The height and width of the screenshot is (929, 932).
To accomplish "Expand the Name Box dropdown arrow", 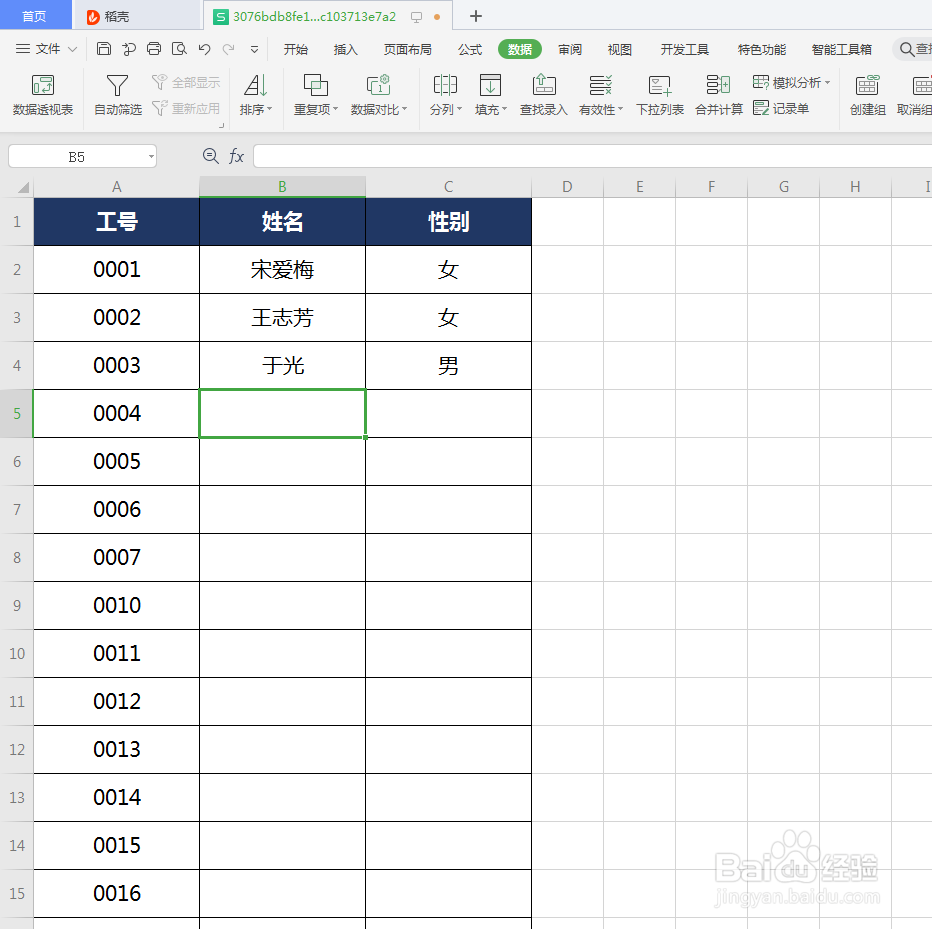I will click(x=152, y=157).
